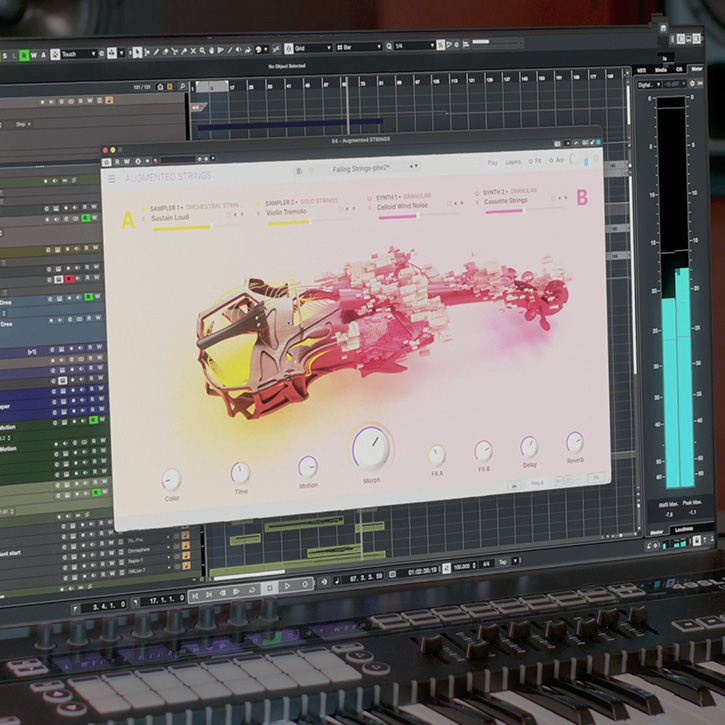
Task: Open the Grid snap type dropdown
Action: pyautogui.click(x=313, y=48)
